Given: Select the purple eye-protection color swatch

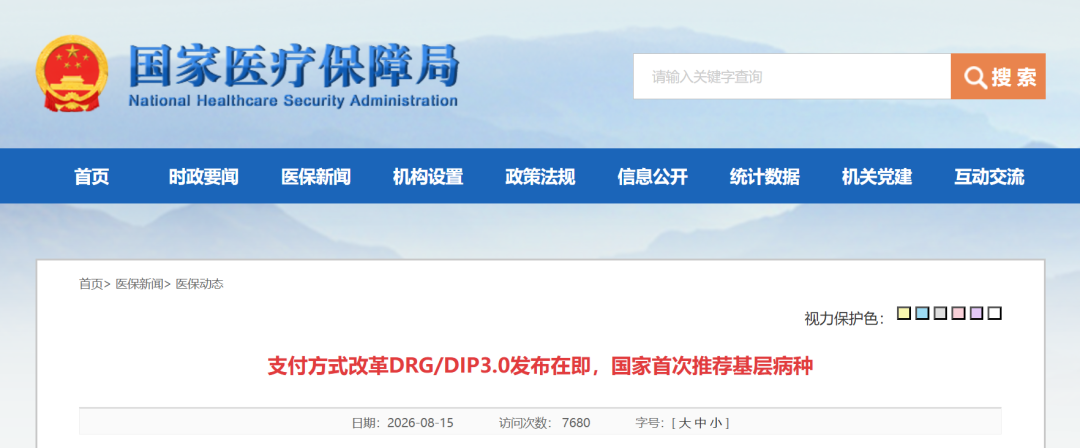Looking at the screenshot, I should click(976, 314).
